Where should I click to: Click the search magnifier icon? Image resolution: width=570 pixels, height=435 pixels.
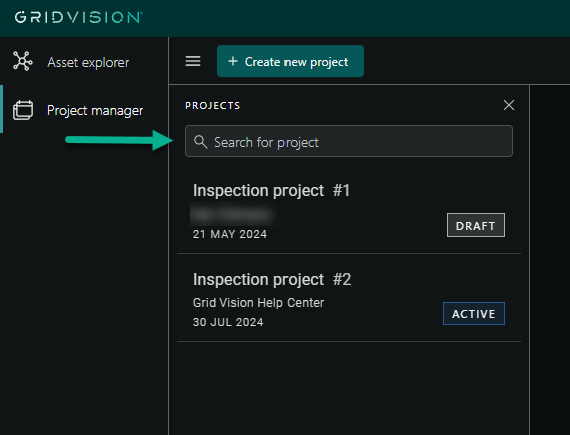[x=201, y=142]
